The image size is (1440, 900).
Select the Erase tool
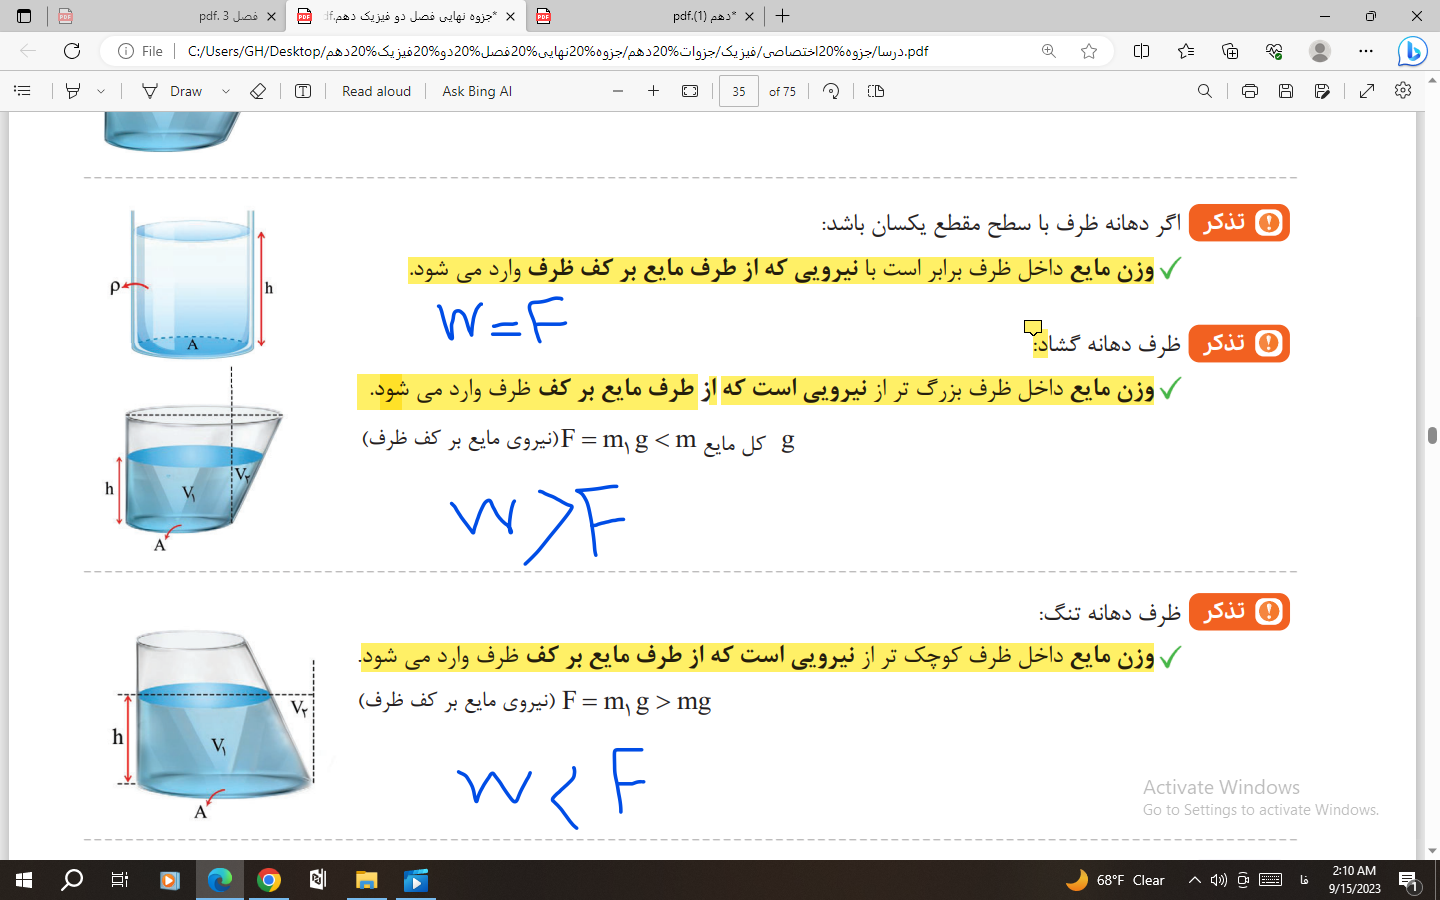[x=258, y=91]
